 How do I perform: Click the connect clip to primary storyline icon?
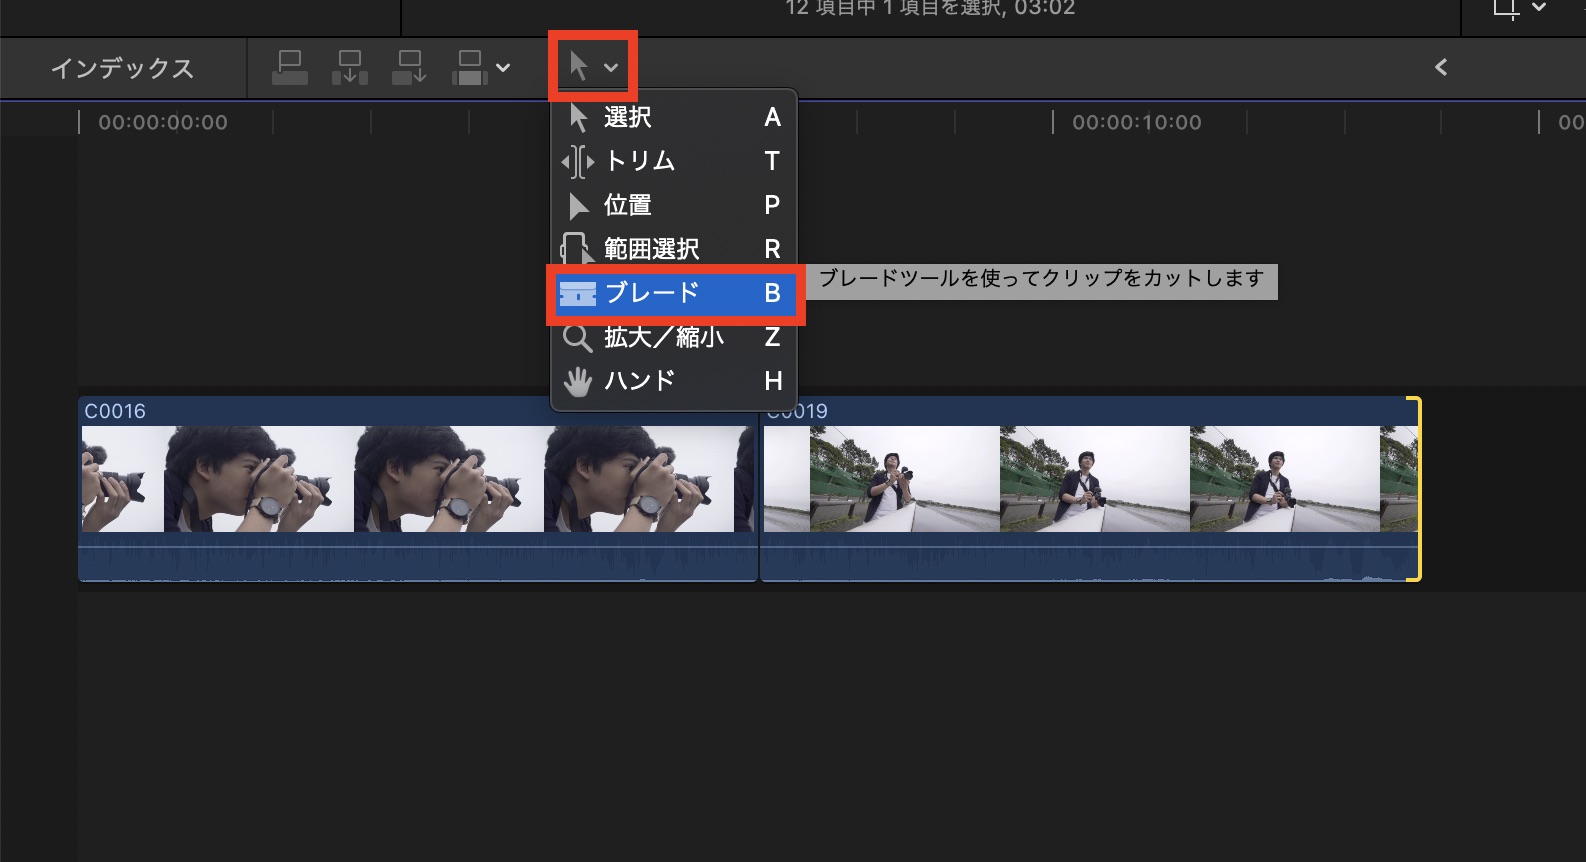pyautogui.click(x=290, y=68)
